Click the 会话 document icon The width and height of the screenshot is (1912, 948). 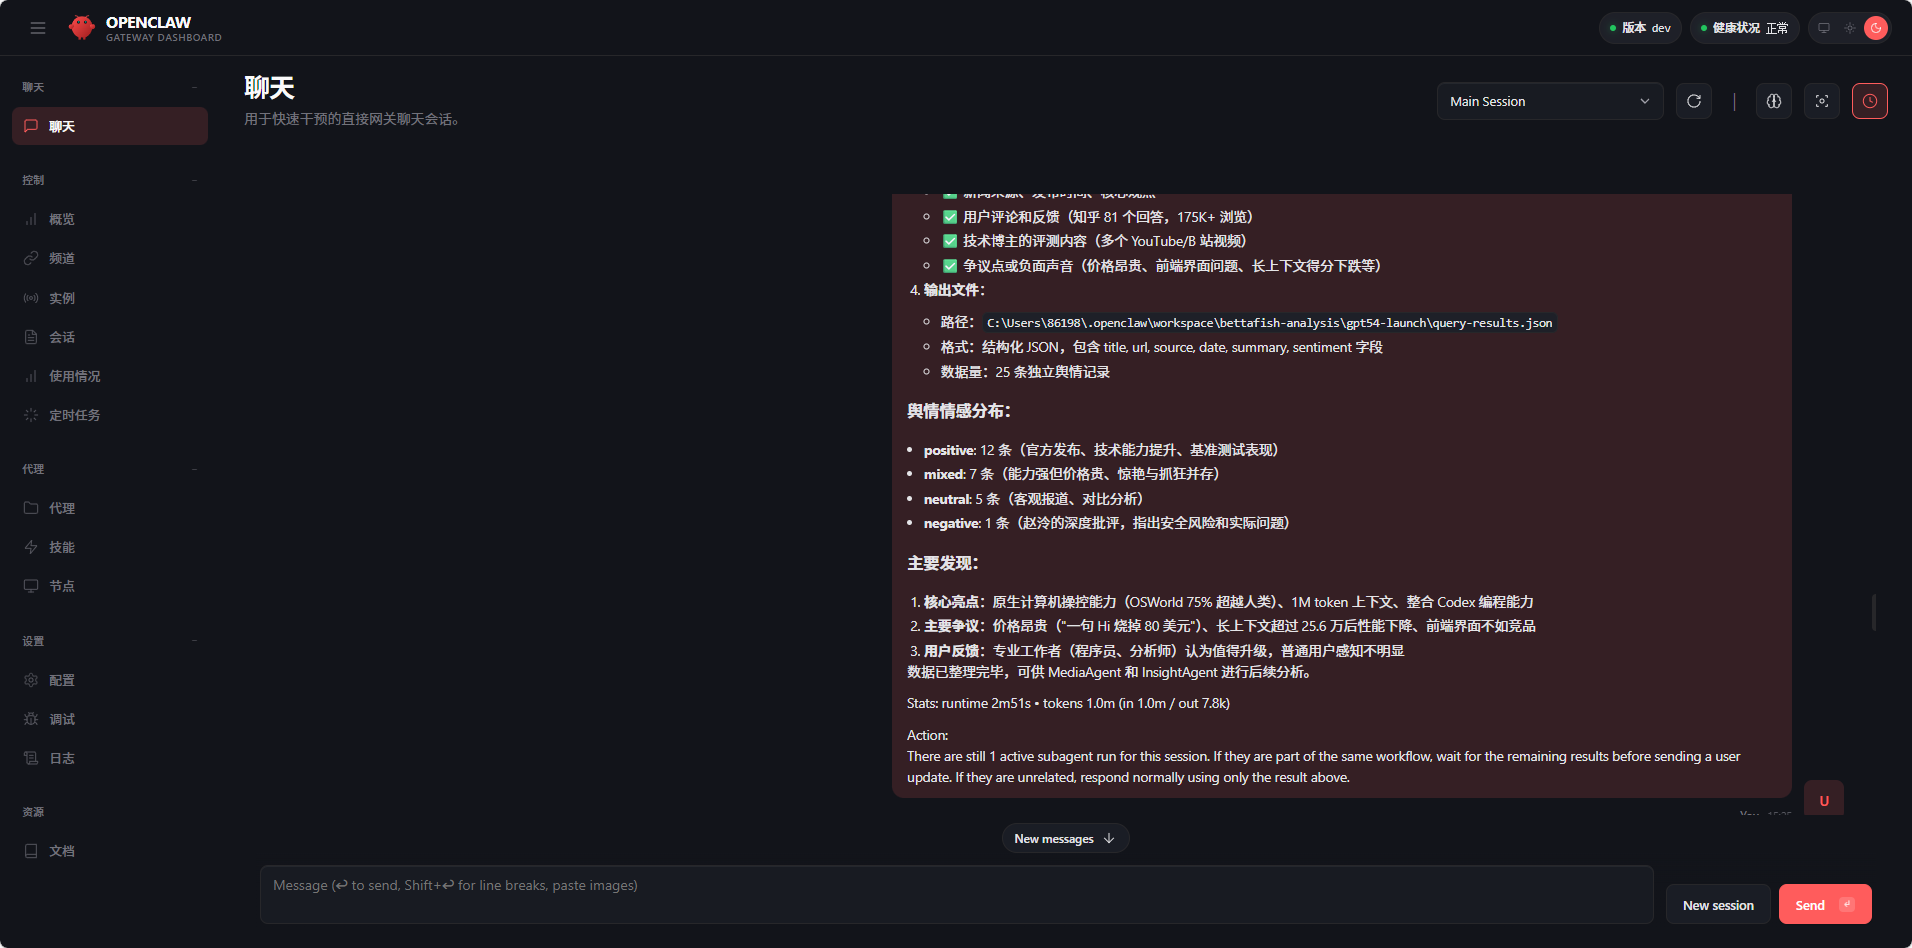tap(31, 337)
